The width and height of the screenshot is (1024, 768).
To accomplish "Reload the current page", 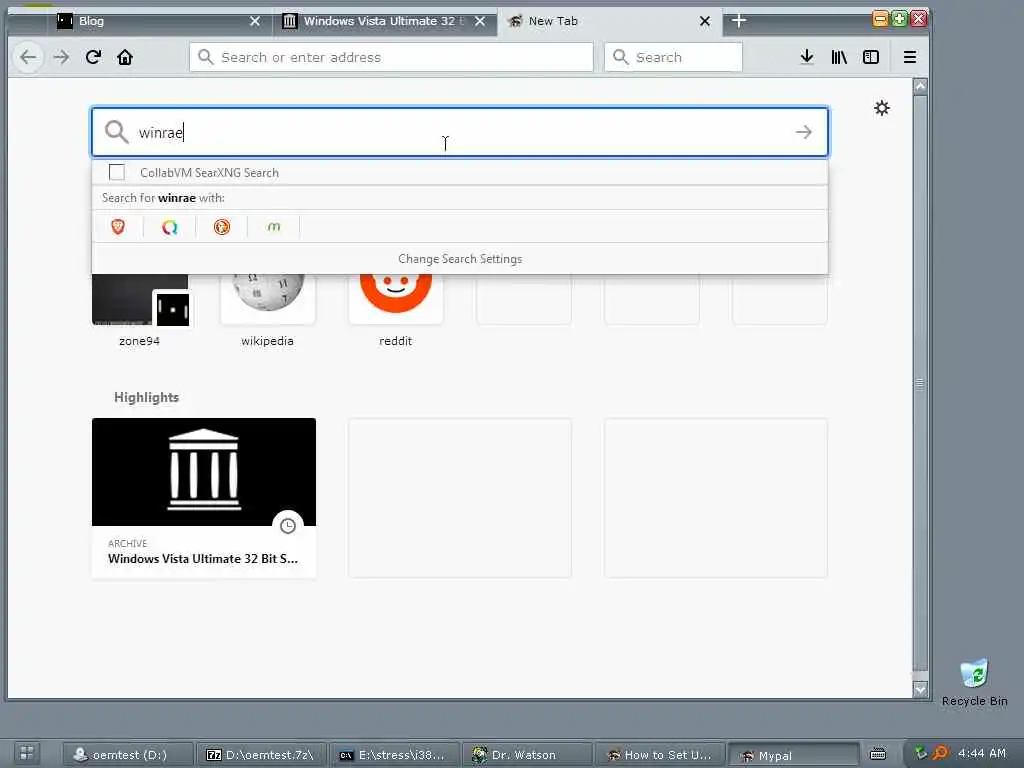I will 93,57.
